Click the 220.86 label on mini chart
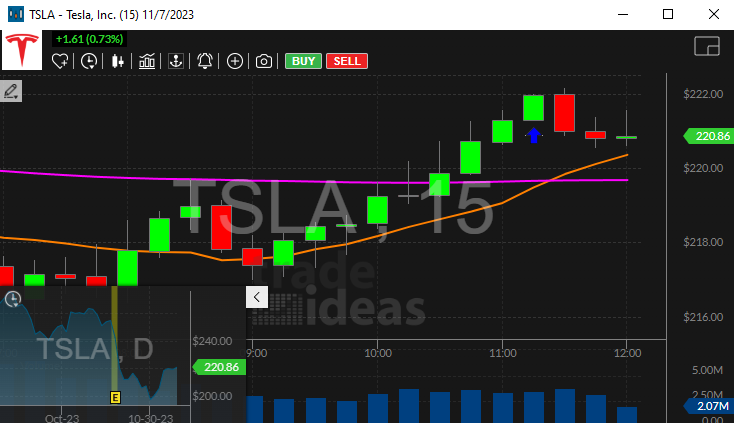The width and height of the screenshot is (734, 423). [x=219, y=367]
